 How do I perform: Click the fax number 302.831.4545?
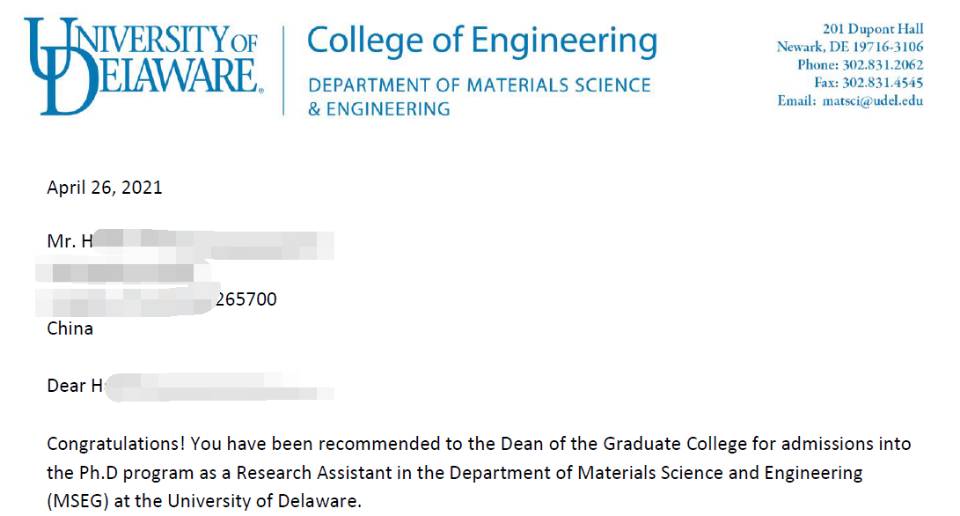883,83
